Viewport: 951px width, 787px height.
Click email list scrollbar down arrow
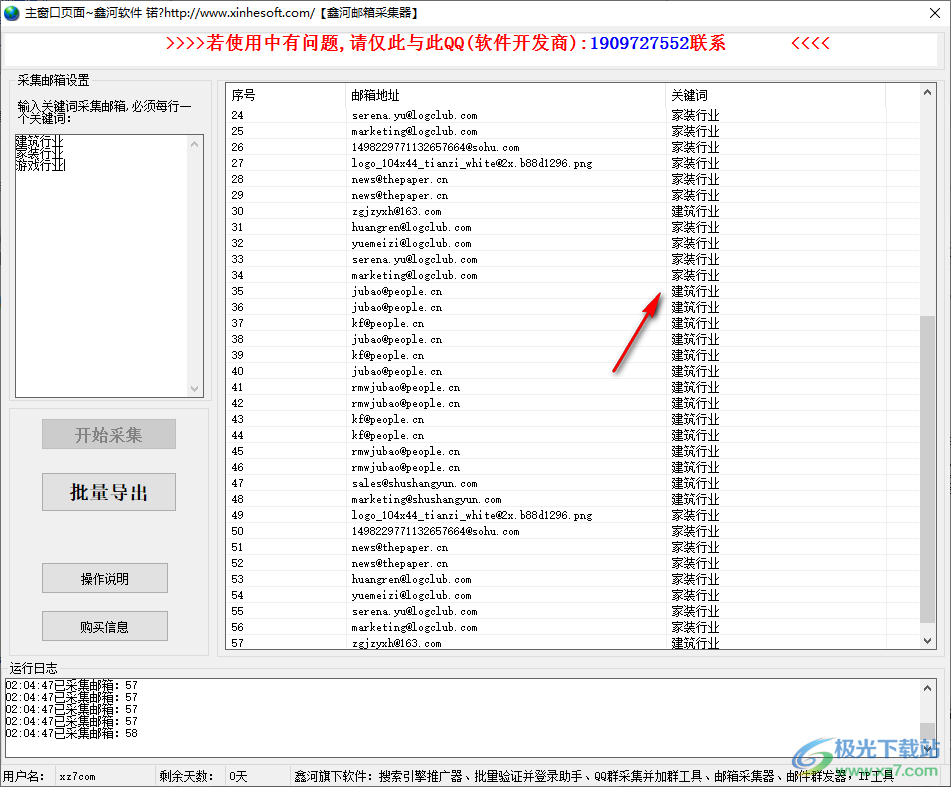(x=928, y=640)
